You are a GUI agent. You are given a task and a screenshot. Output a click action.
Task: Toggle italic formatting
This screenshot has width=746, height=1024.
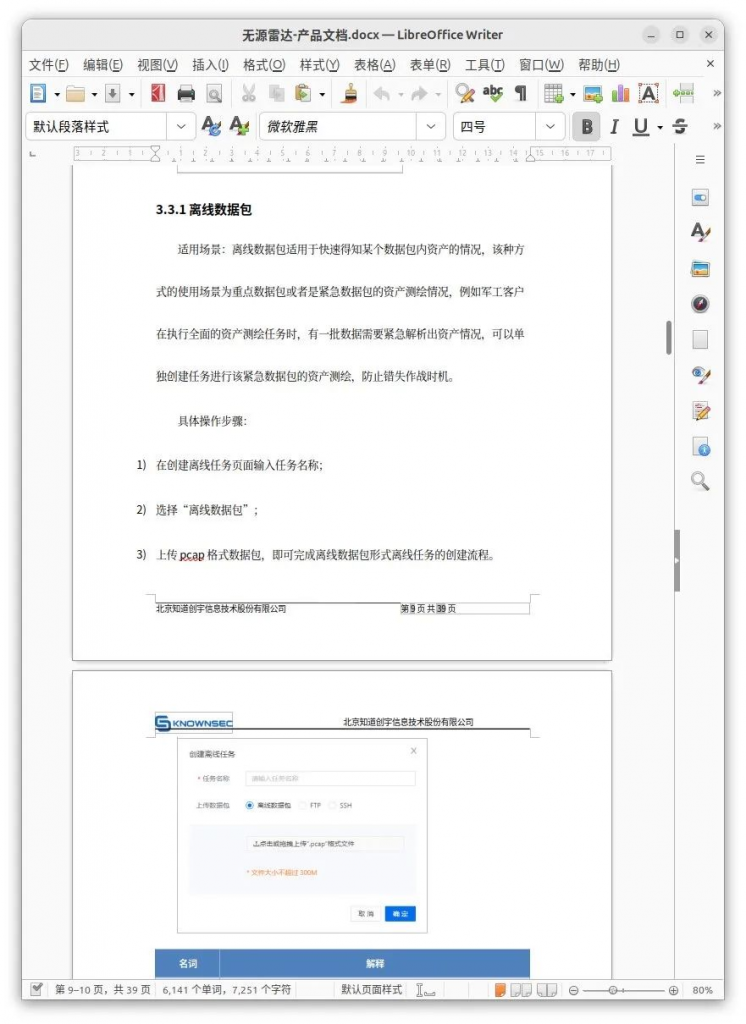[614, 127]
